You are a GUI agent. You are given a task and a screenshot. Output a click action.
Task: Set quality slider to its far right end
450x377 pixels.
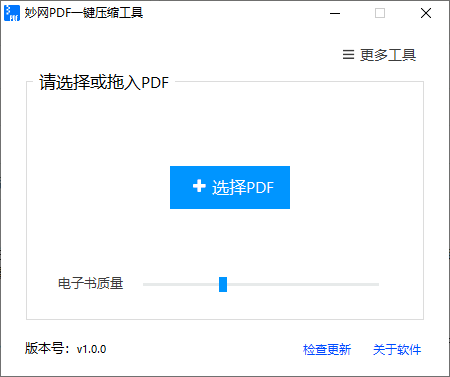[x=377, y=284]
